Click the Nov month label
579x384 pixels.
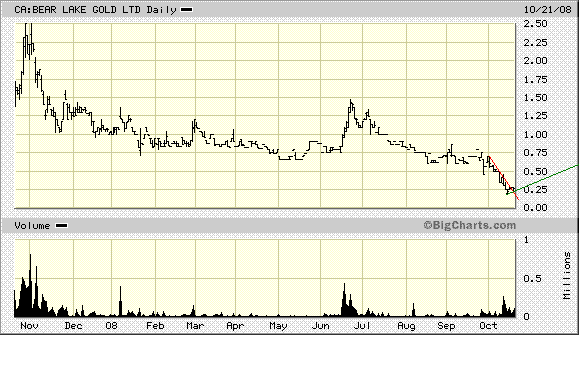coord(29,326)
